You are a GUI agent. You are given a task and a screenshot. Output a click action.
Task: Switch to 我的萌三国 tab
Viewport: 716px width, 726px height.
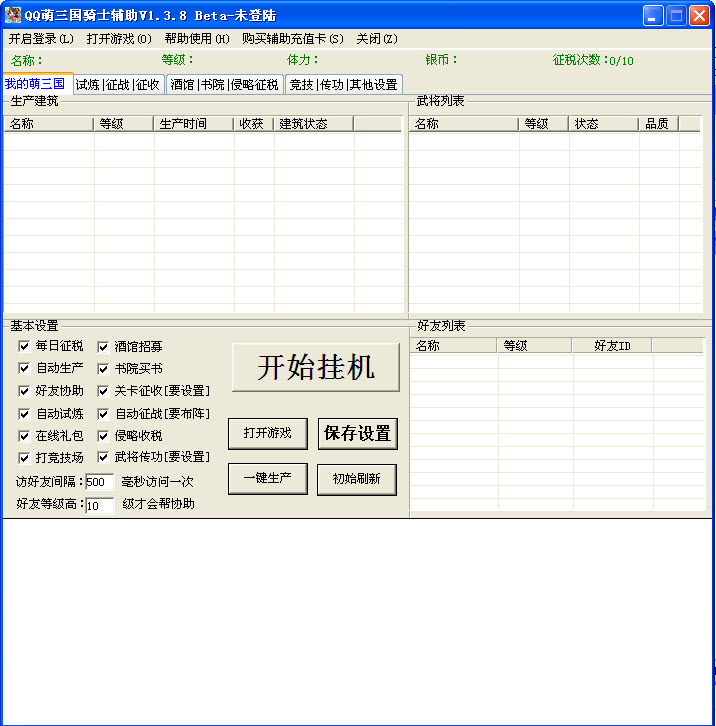point(37,84)
